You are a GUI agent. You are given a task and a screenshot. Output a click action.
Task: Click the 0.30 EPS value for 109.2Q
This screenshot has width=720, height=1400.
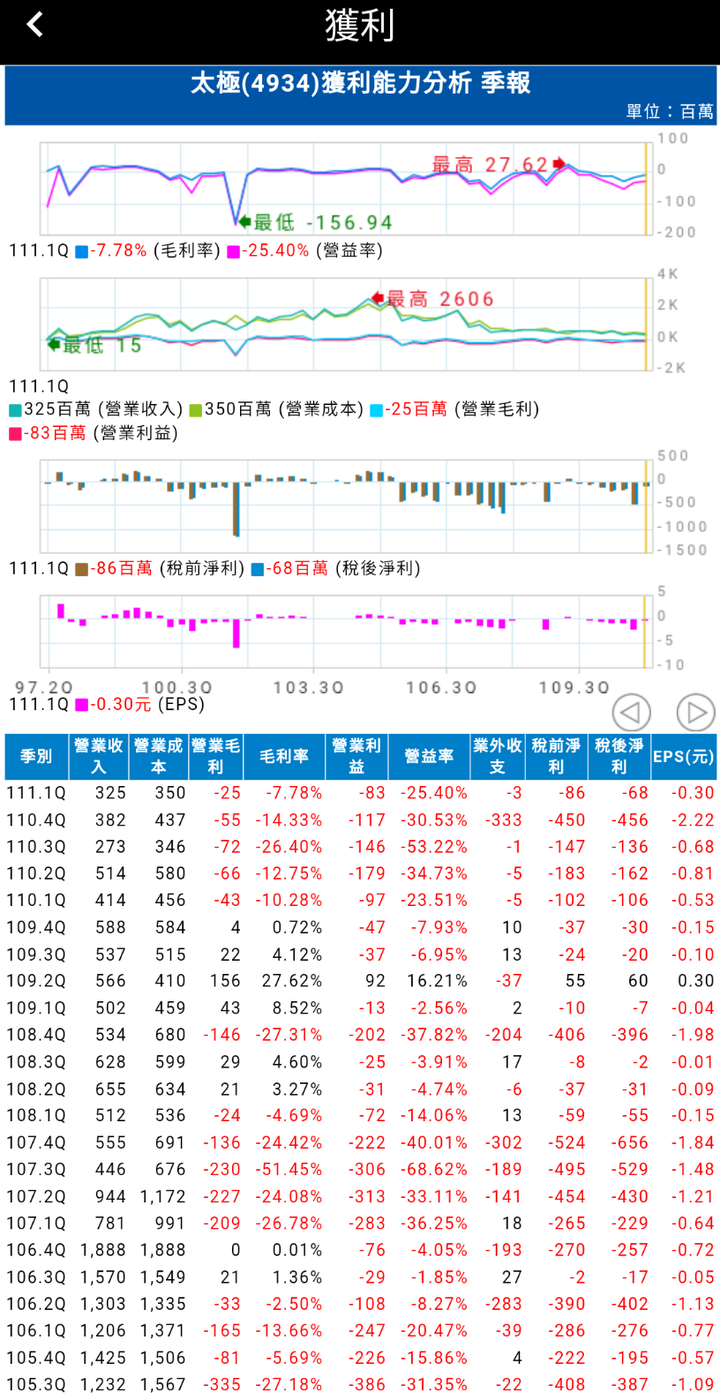click(x=694, y=982)
